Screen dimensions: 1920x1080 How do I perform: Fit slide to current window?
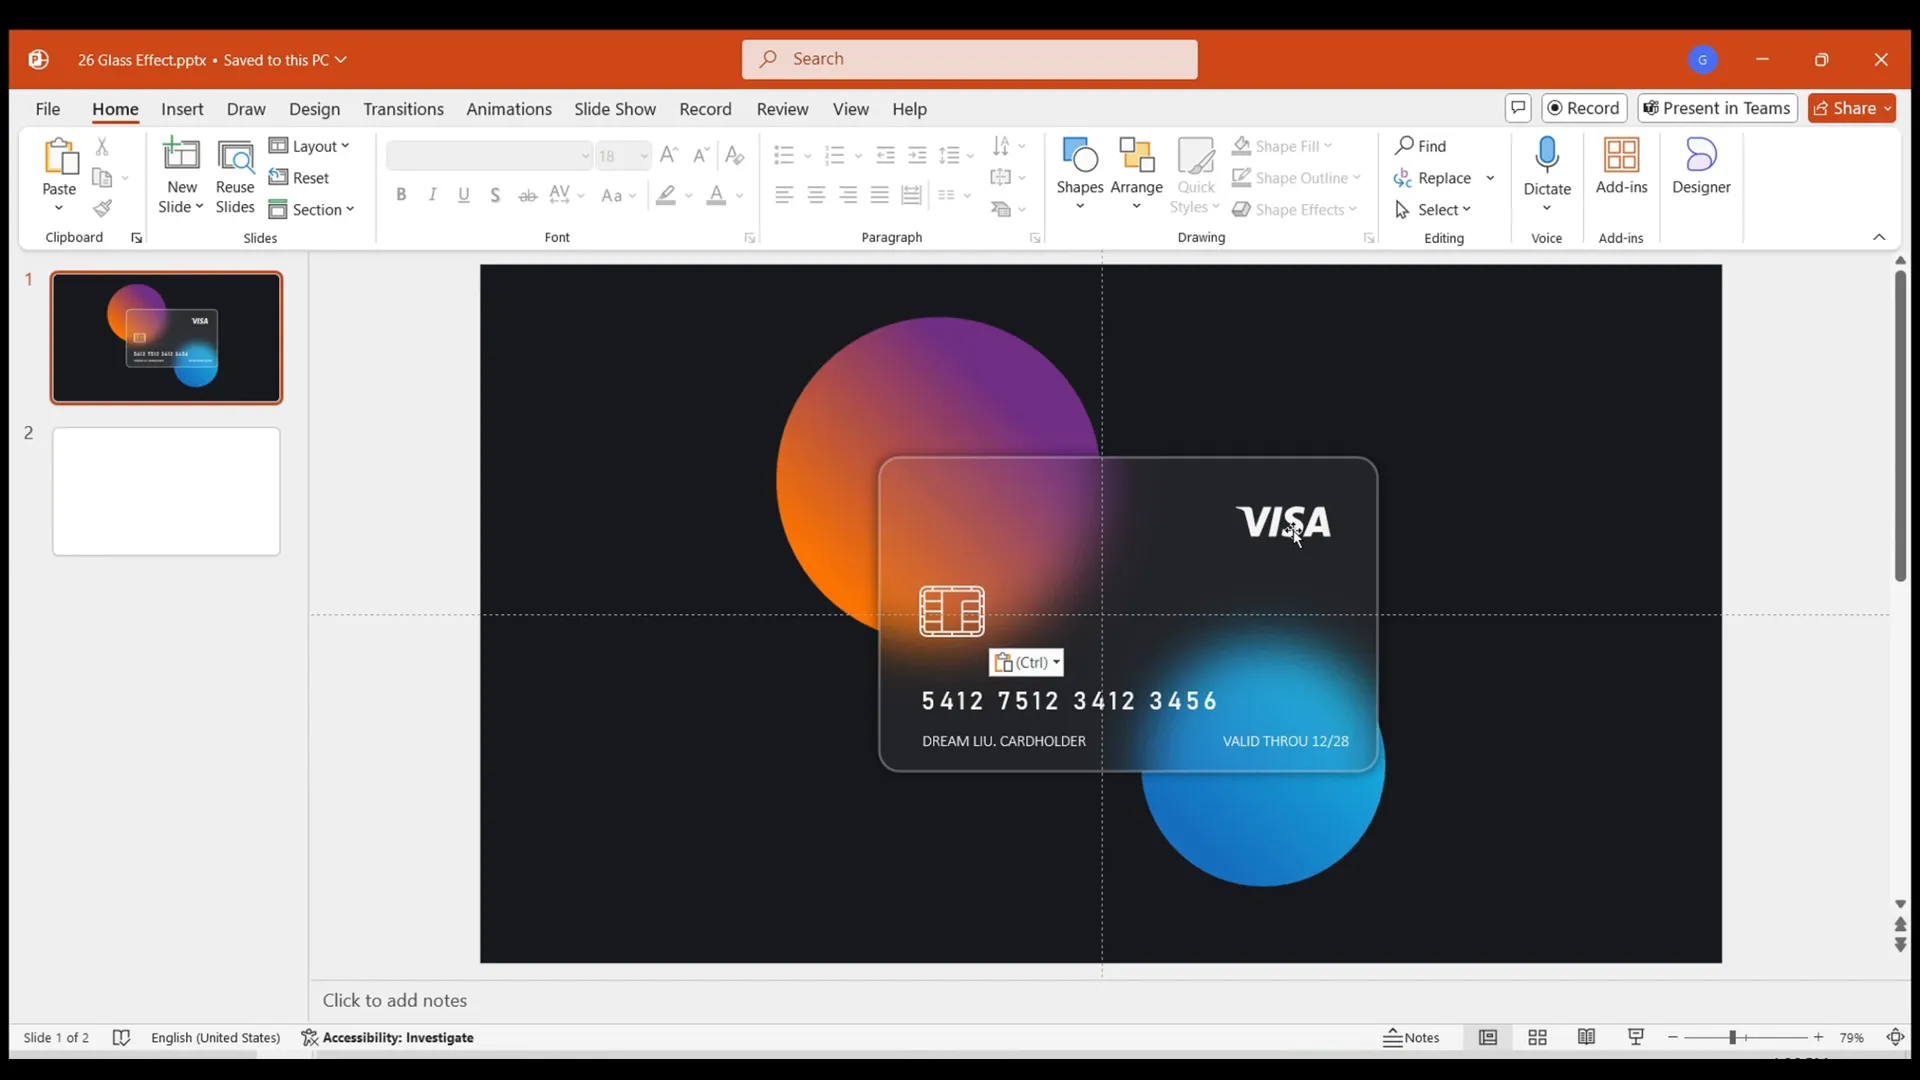click(1895, 1038)
